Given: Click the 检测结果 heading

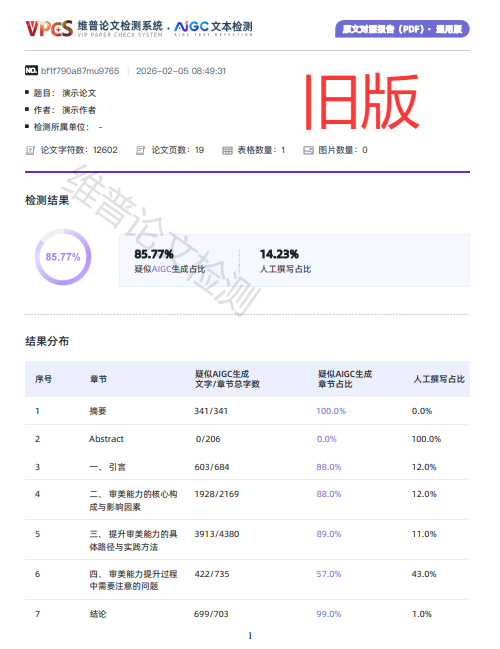Looking at the screenshot, I should (x=47, y=200).
